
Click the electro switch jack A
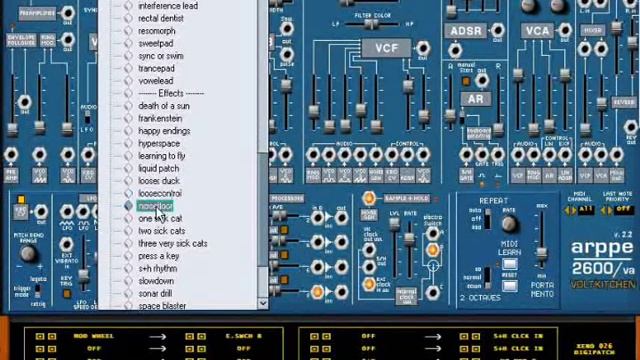click(433, 233)
